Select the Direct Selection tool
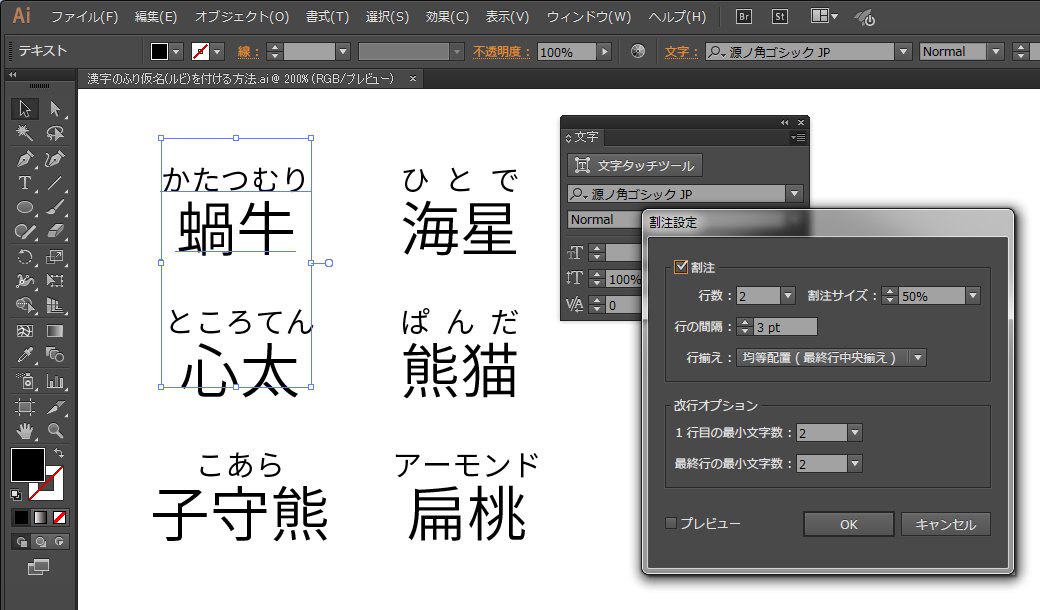 (55, 108)
